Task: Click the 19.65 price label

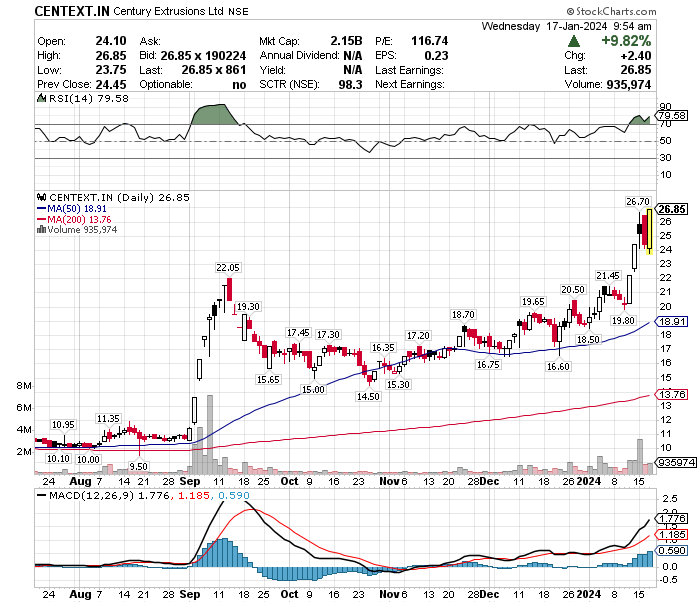Action: pos(533,302)
